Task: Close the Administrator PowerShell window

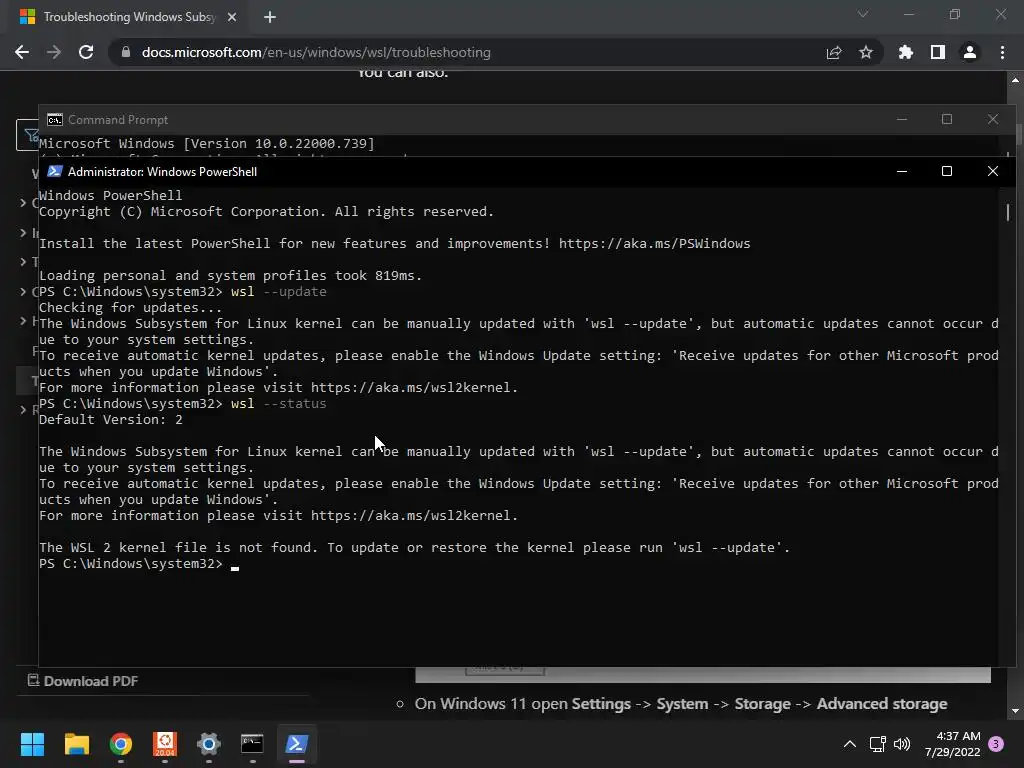Action: click(993, 171)
